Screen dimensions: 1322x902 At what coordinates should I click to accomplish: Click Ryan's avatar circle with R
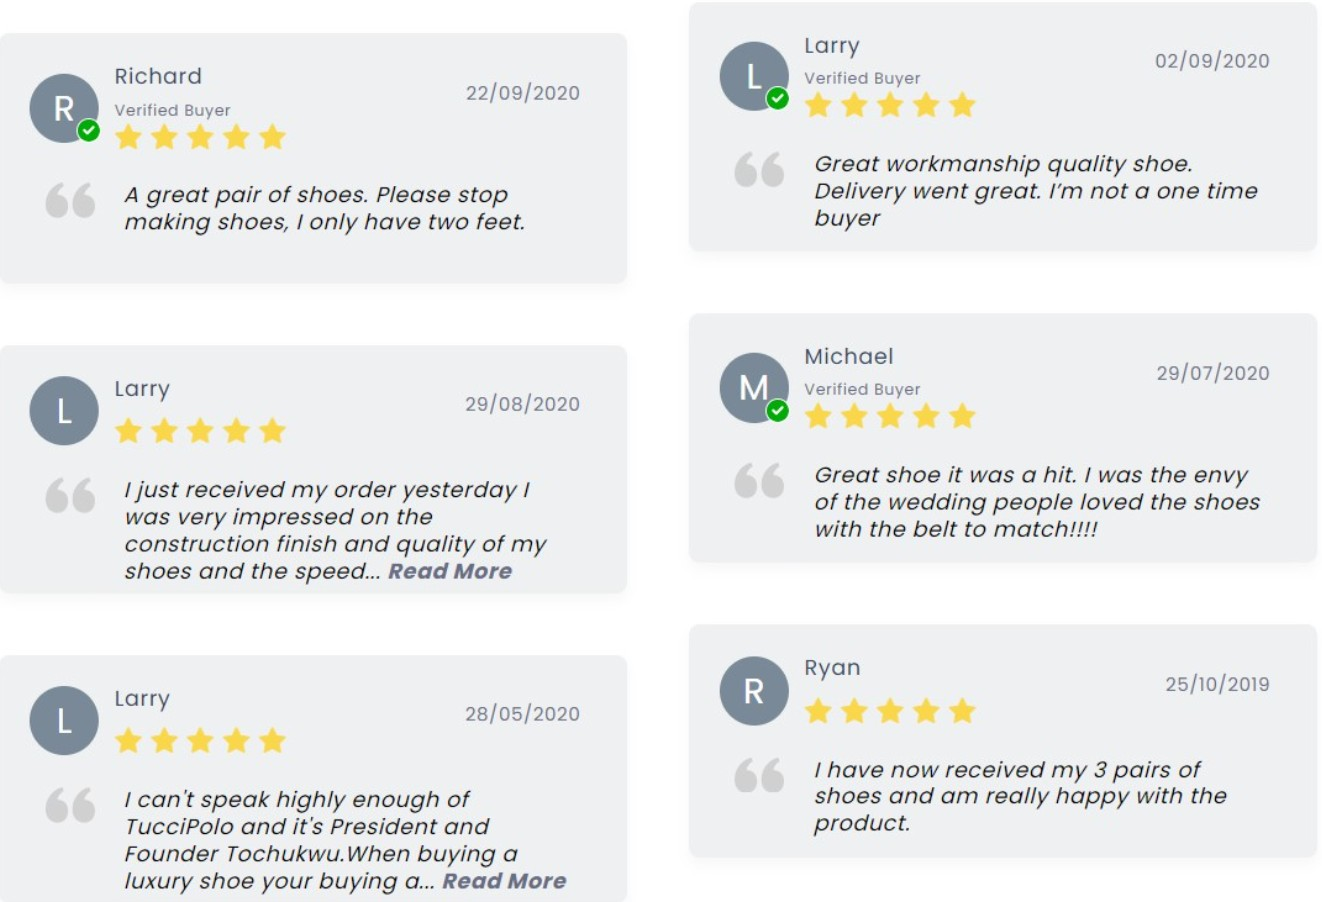tap(753, 690)
